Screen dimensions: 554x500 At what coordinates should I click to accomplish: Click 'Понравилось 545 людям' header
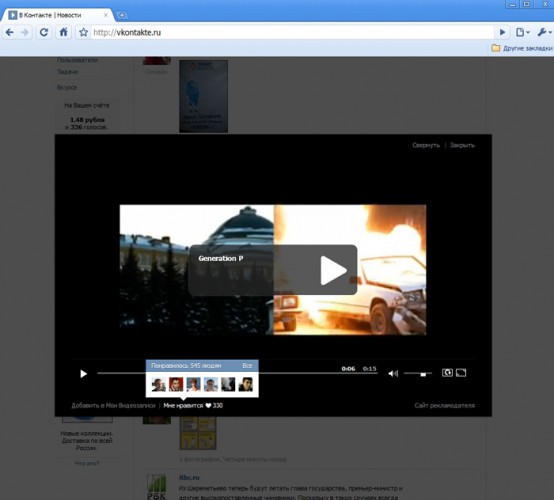[186, 365]
